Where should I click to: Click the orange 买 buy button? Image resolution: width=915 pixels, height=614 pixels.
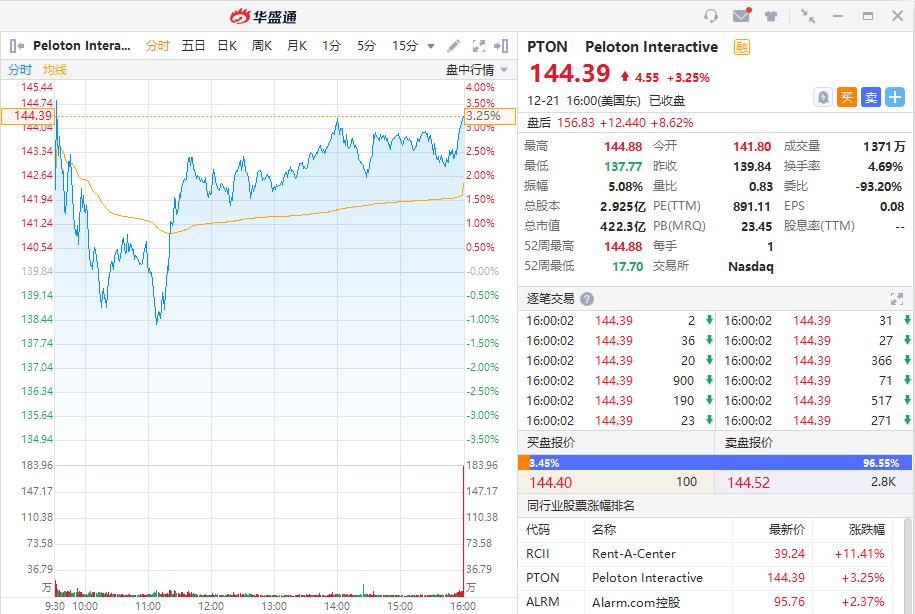(x=847, y=97)
